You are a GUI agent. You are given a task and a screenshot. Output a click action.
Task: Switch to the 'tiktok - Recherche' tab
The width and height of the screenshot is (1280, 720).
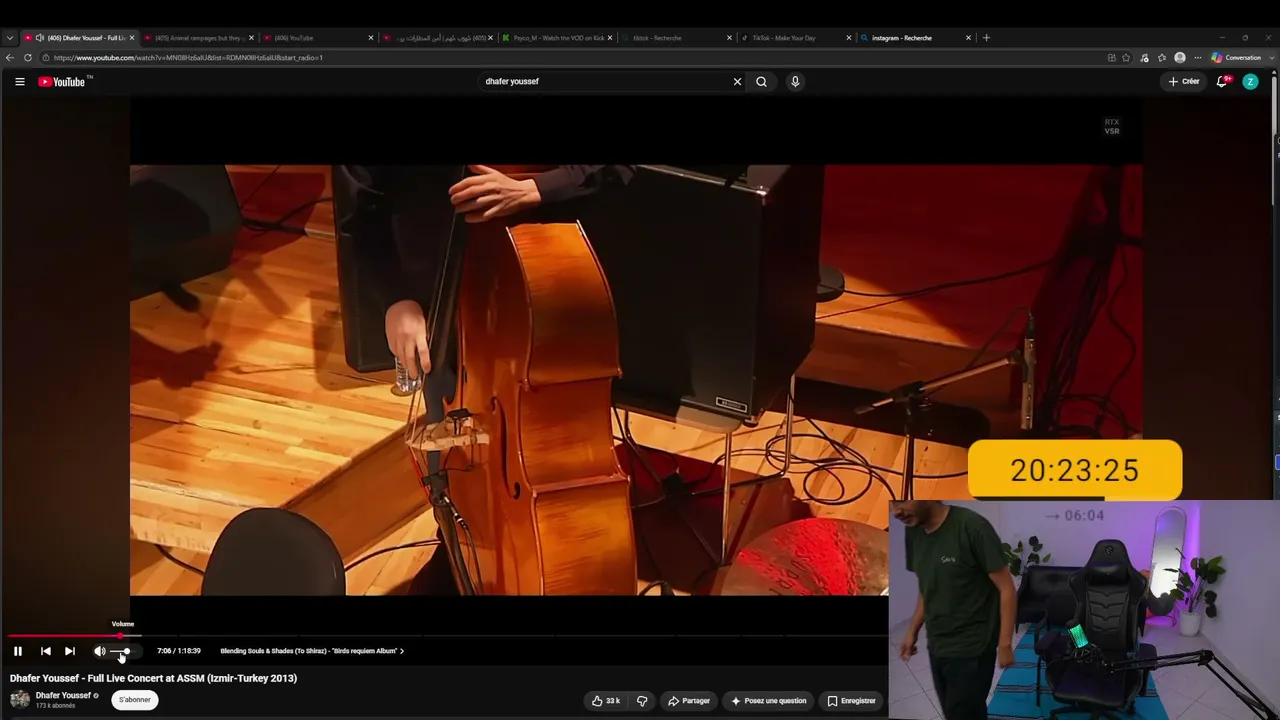(677, 38)
